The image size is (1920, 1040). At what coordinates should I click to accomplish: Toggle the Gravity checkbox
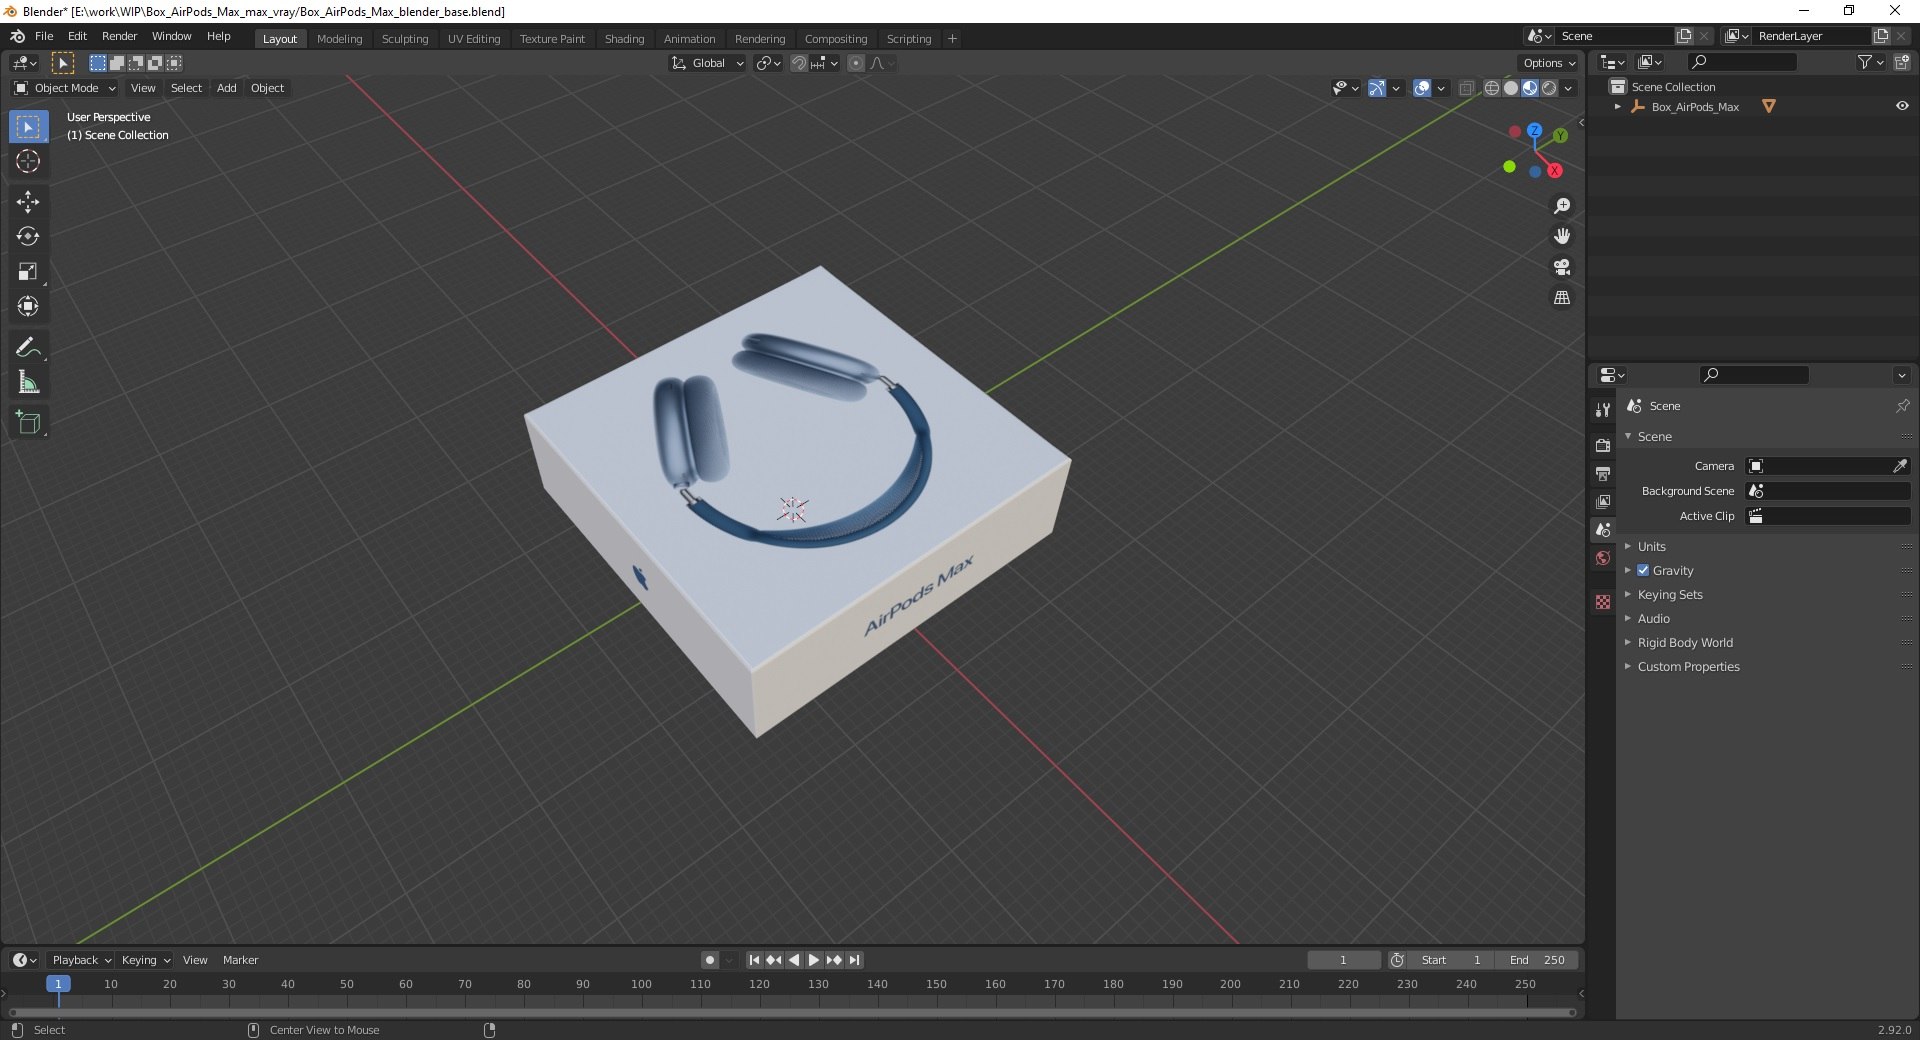[1643, 570]
